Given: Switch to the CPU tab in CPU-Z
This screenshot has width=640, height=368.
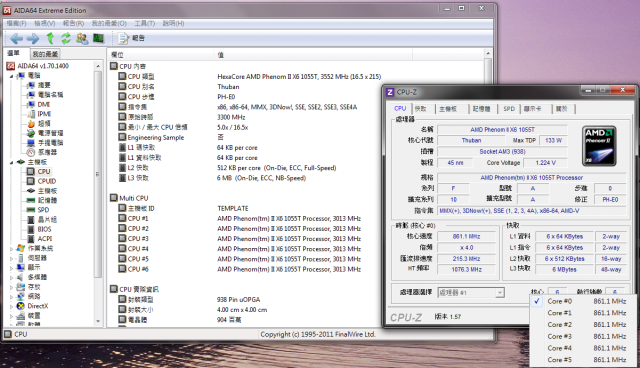Looking at the screenshot, I should pyautogui.click(x=400, y=108).
